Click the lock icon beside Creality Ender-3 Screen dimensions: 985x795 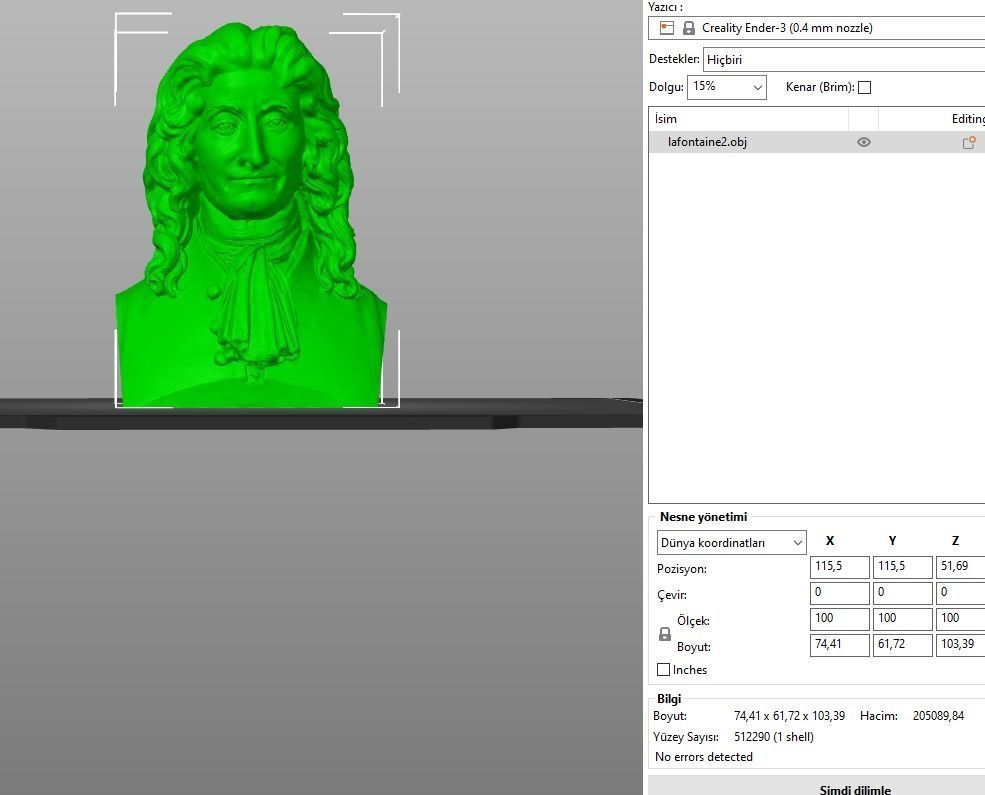tap(689, 28)
